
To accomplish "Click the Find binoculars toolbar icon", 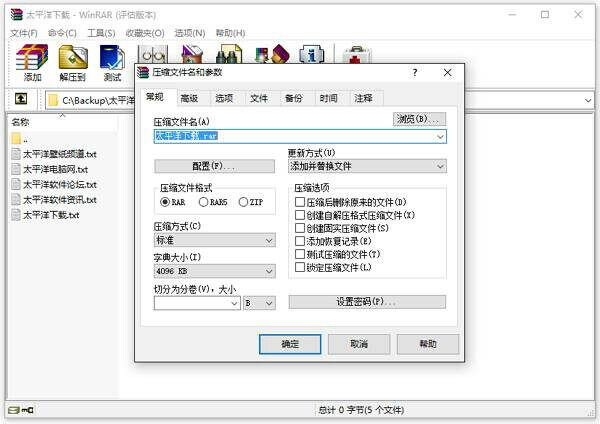I will pyautogui.click(x=229, y=54).
